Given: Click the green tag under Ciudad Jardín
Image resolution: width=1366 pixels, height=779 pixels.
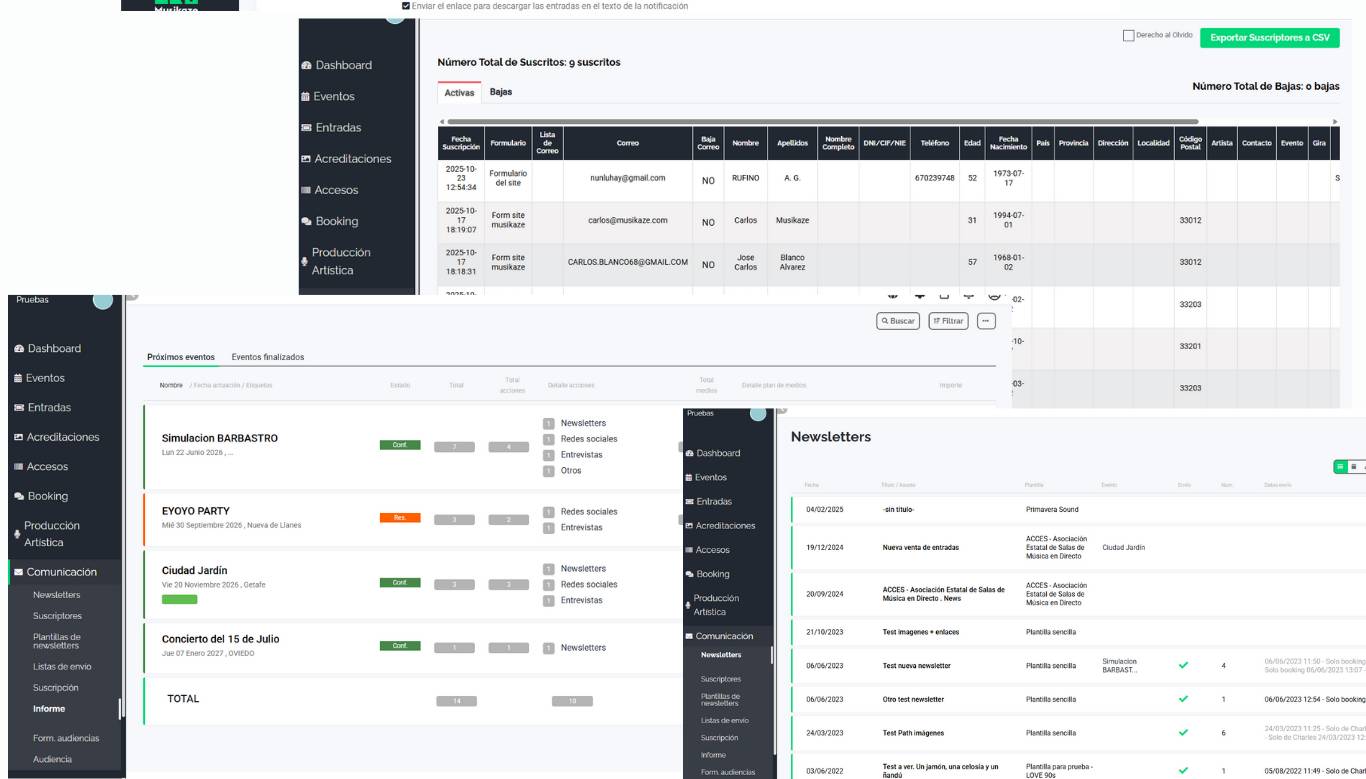Looking at the screenshot, I should tap(179, 600).
